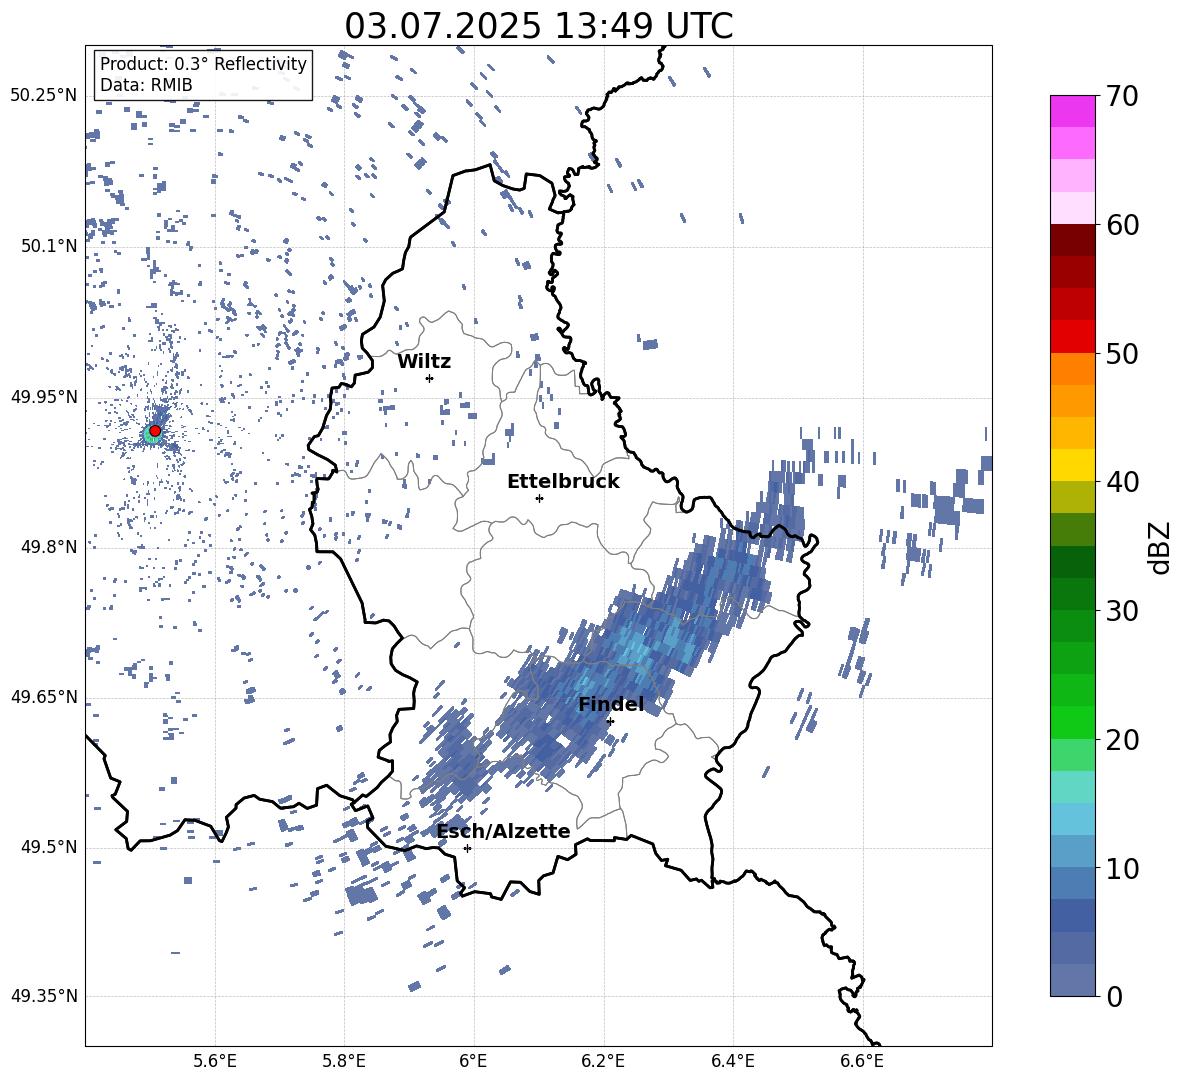The height and width of the screenshot is (1081, 1184).
Task: Click the olive colorbar segment near 38
Action: point(1072,498)
